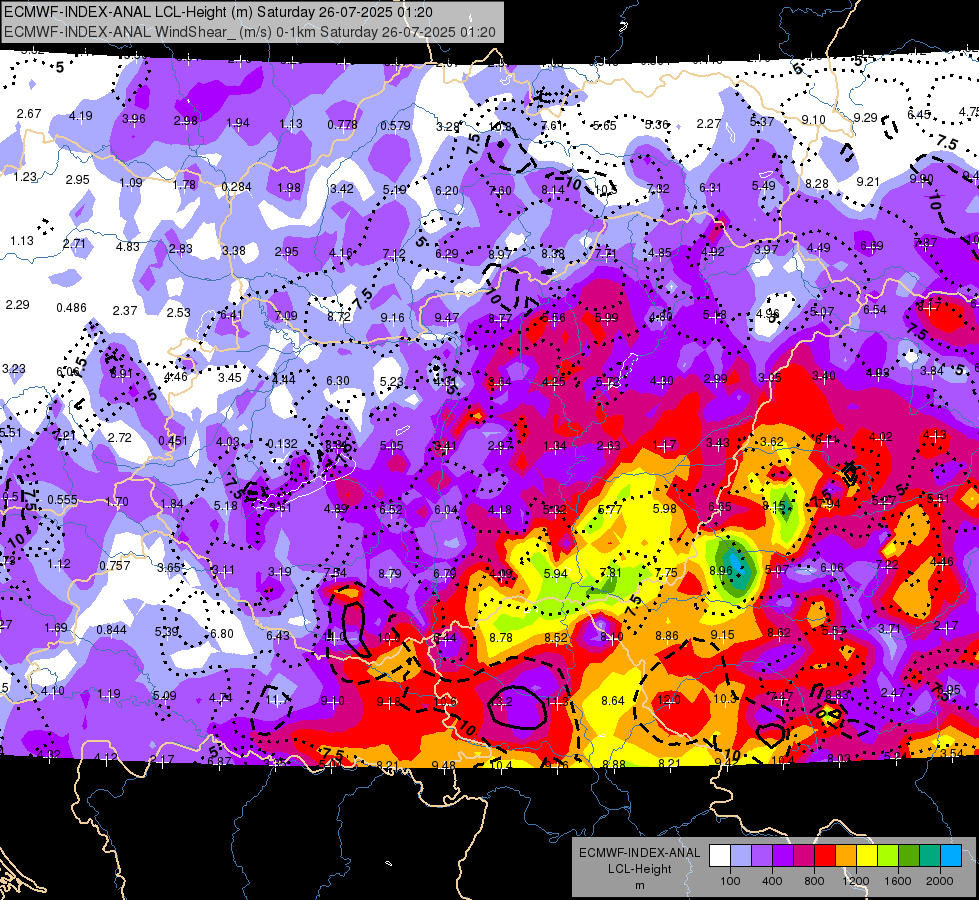Click the wind shear value 0.844

coord(111,630)
